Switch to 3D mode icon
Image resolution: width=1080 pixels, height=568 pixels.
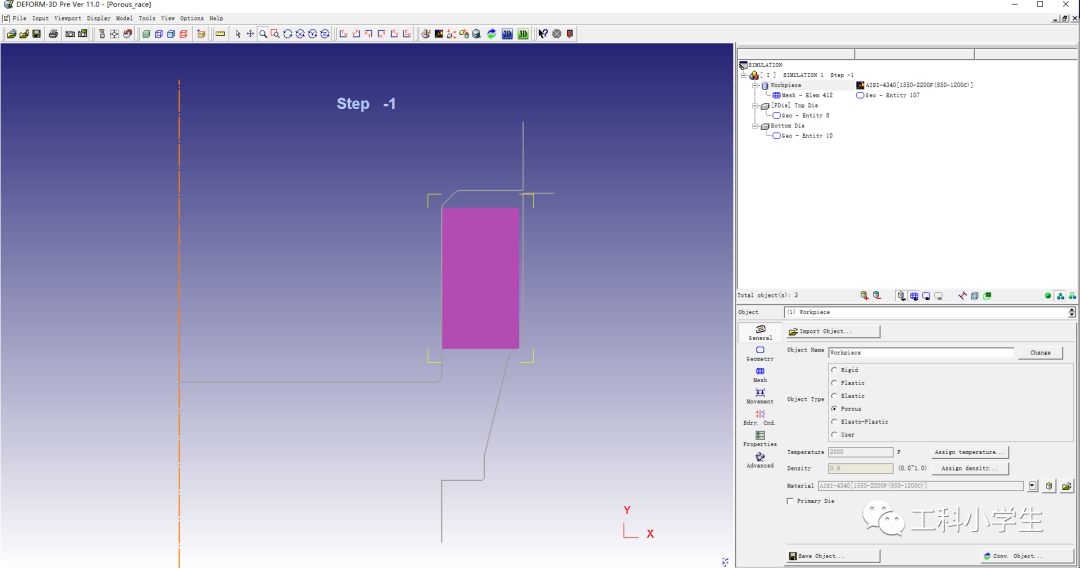(x=523, y=34)
